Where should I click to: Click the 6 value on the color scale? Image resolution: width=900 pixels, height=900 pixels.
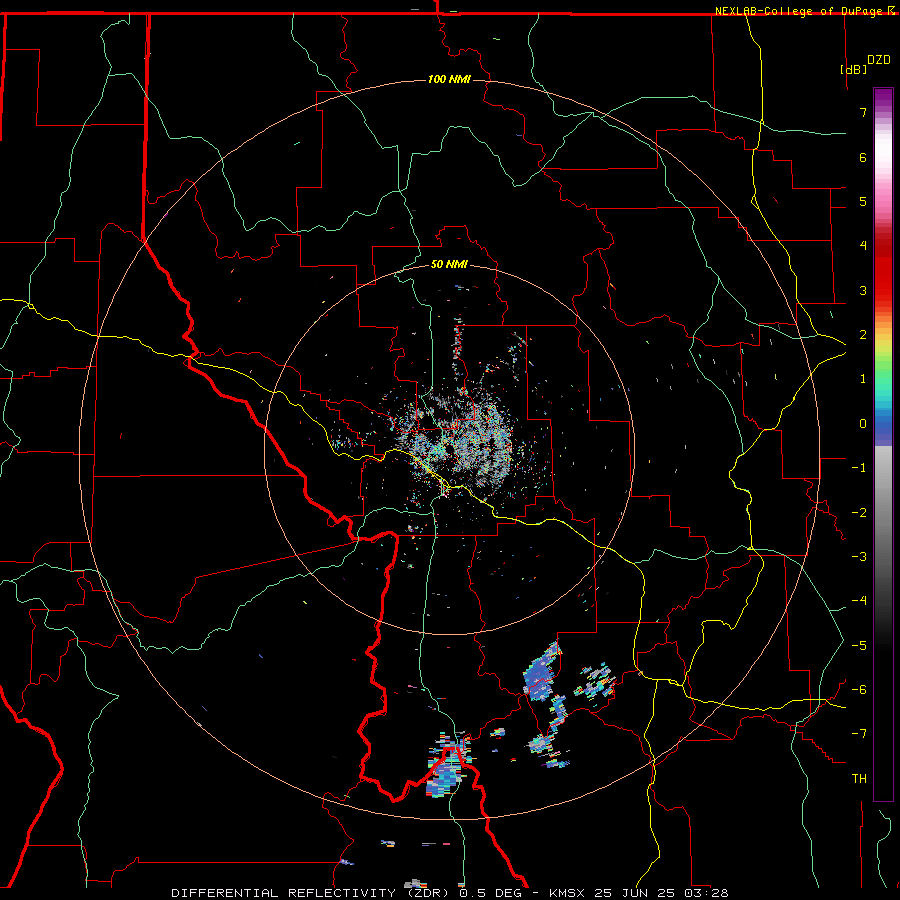(863, 157)
